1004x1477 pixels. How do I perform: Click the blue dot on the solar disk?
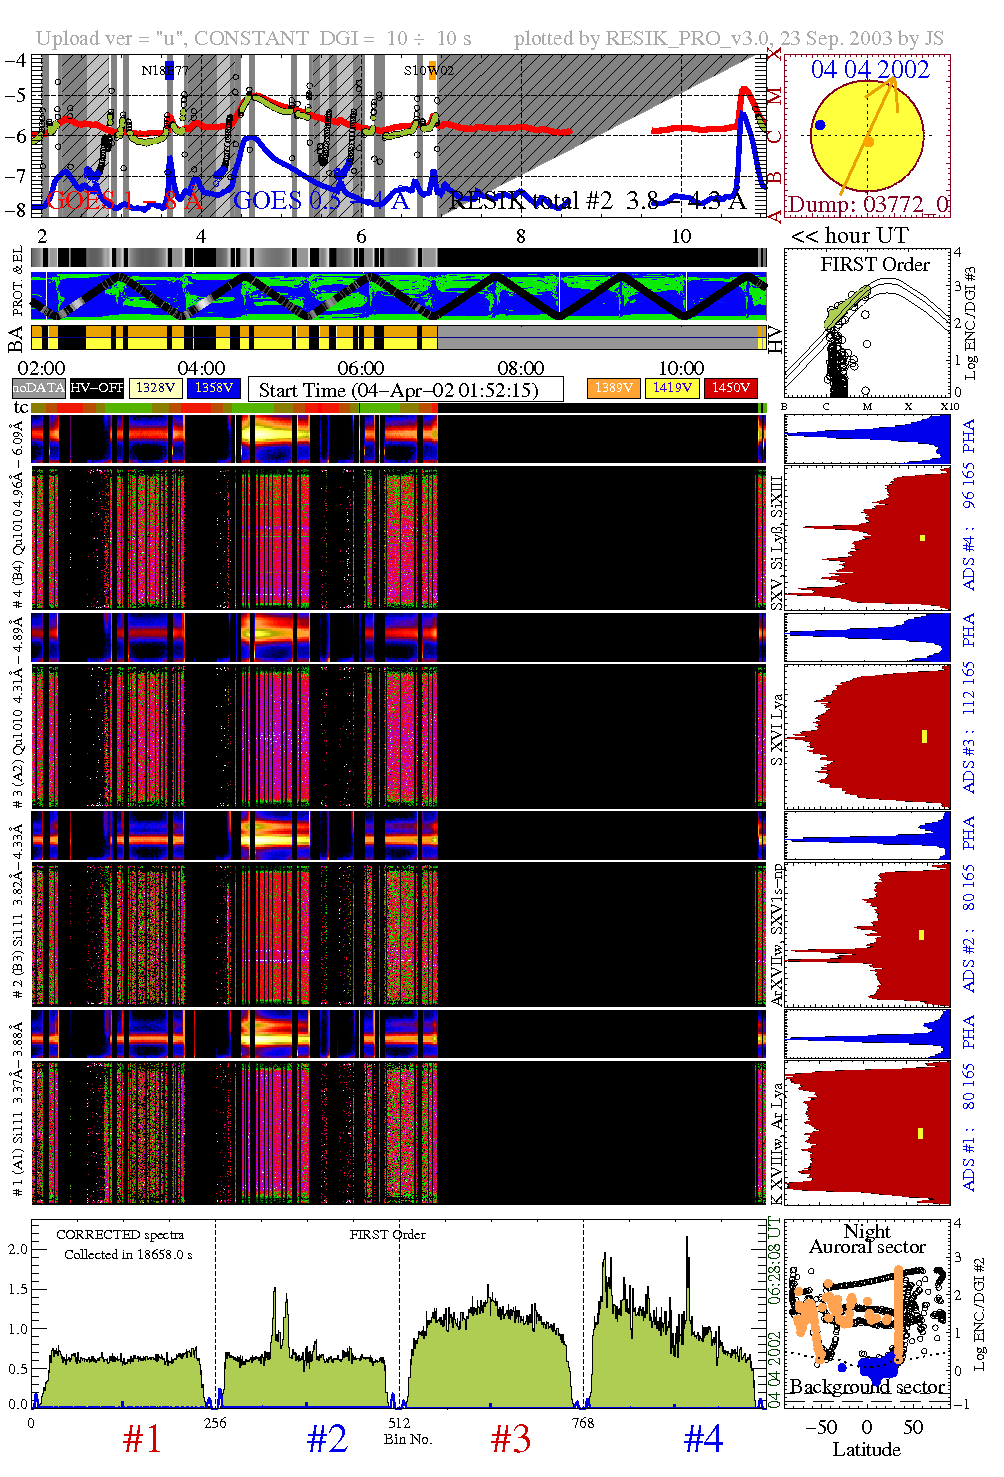click(x=820, y=125)
